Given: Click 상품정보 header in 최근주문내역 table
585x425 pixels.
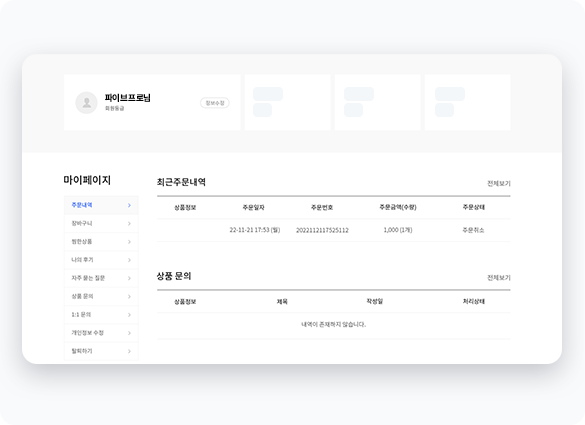Looking at the screenshot, I should (x=185, y=207).
